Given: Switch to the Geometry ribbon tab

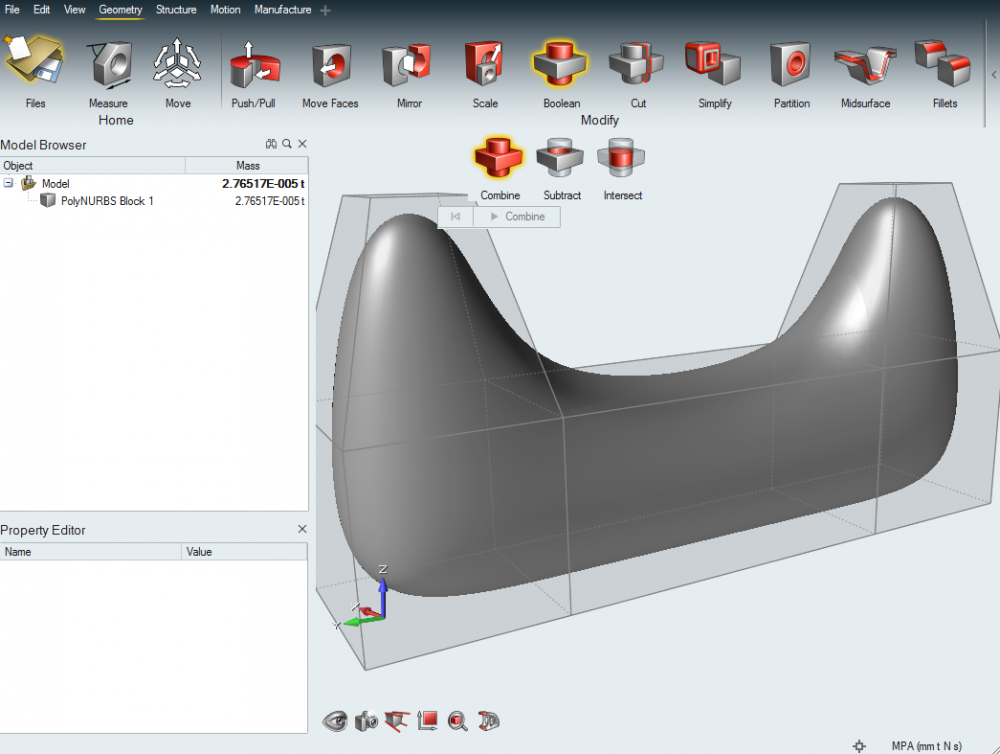Looking at the screenshot, I should tap(120, 10).
